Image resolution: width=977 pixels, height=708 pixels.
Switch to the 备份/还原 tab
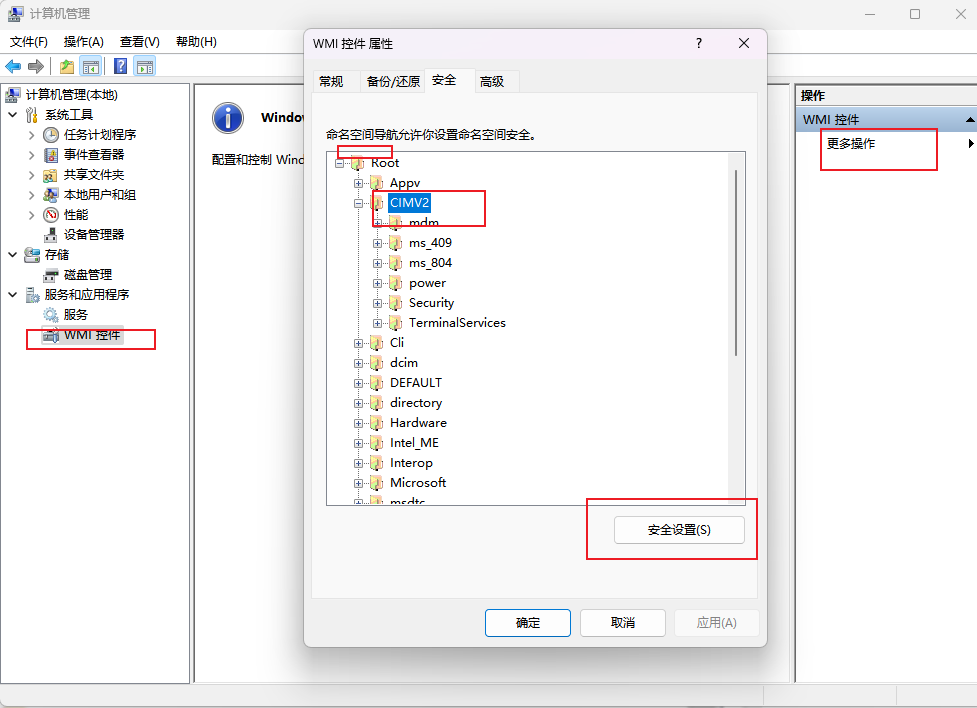pyautogui.click(x=393, y=82)
